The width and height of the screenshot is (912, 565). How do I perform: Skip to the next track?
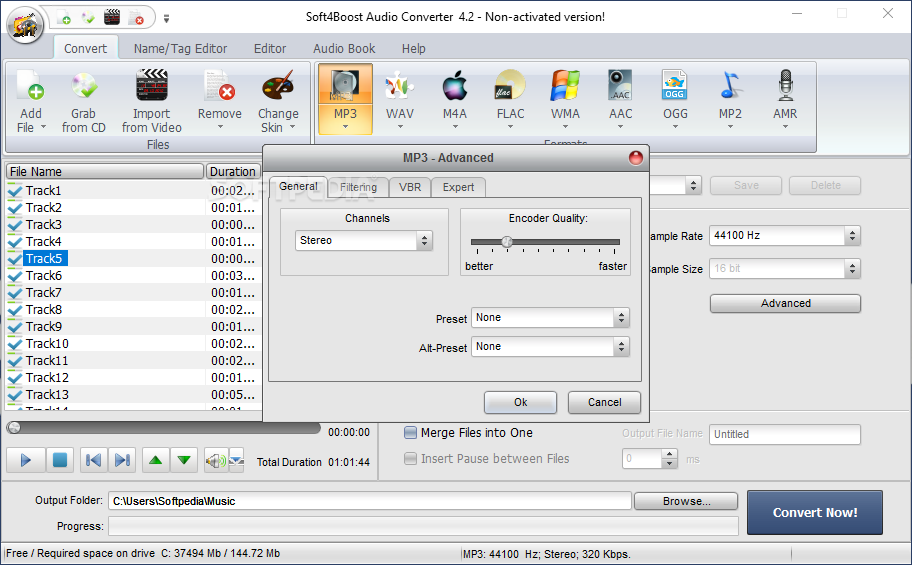122,460
